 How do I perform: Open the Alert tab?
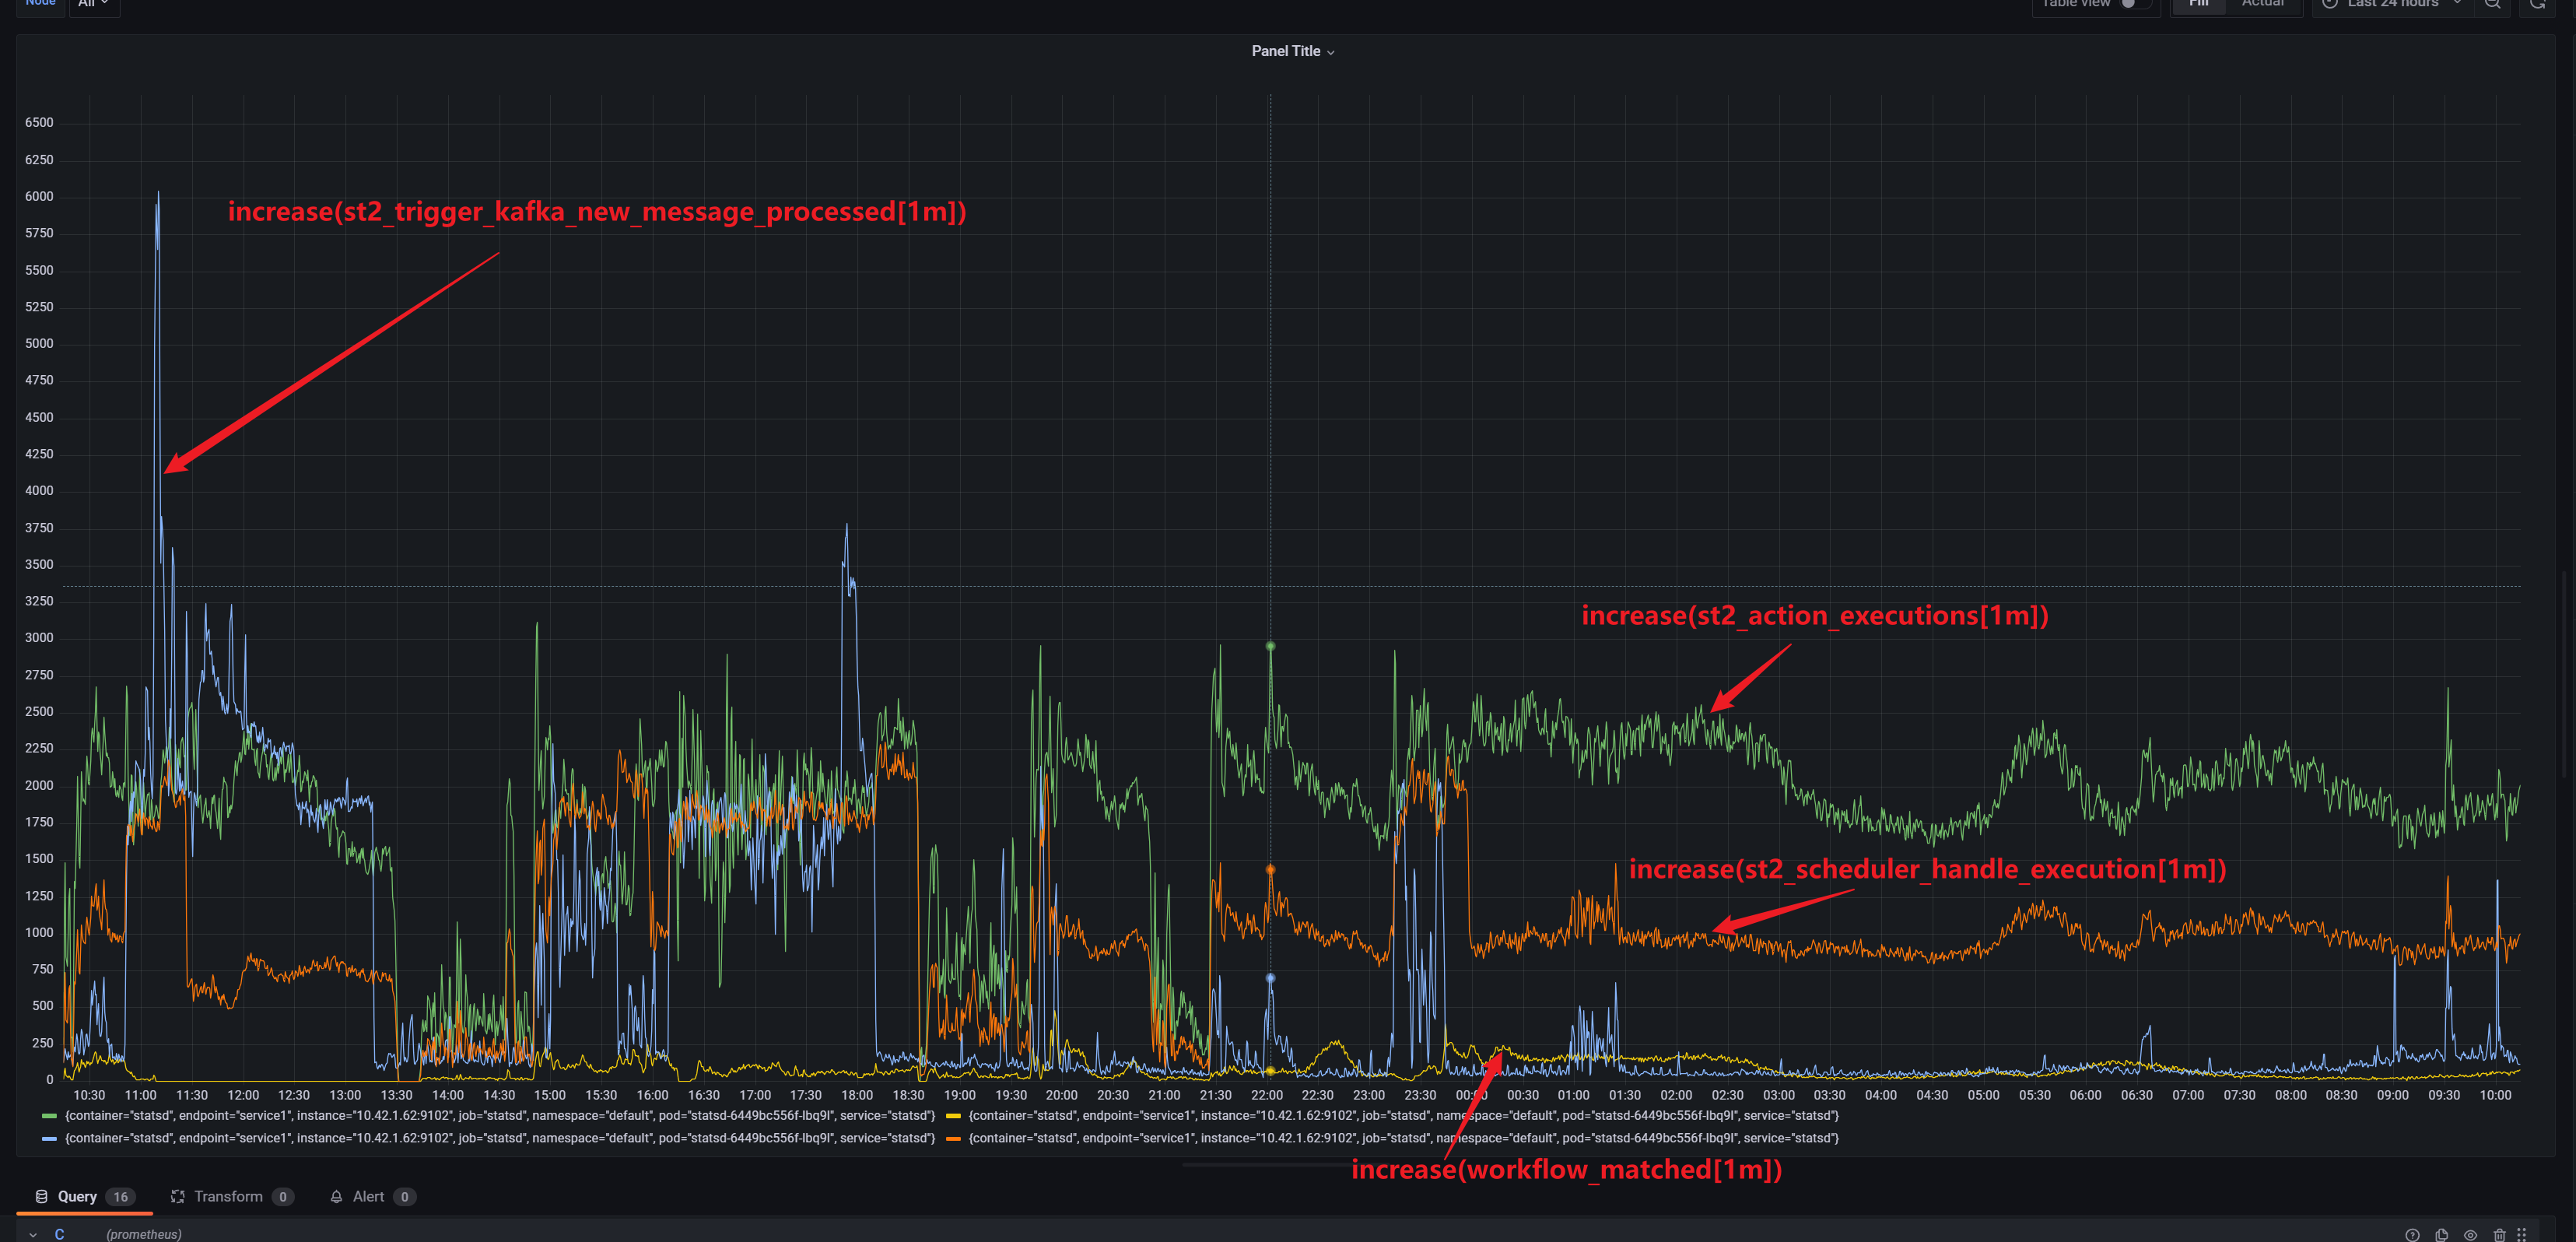click(x=368, y=1196)
